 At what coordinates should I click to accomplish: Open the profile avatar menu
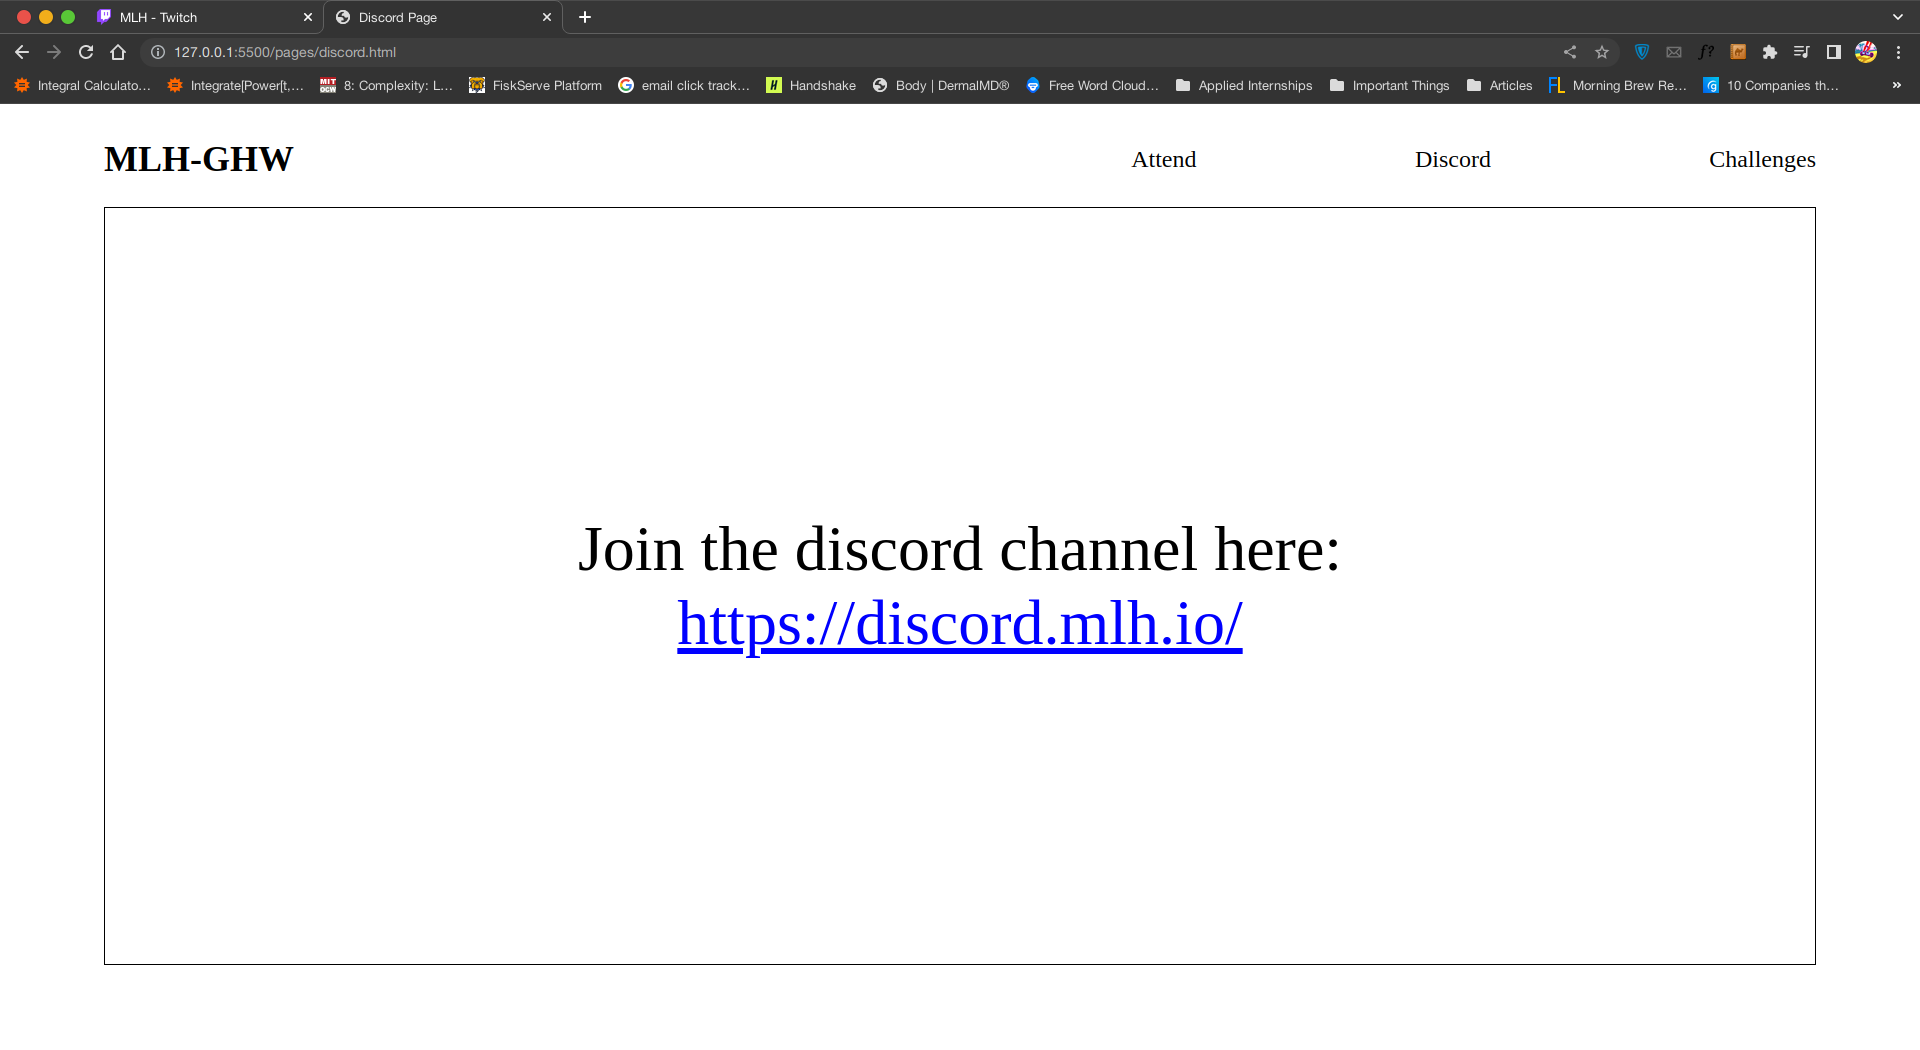pos(1866,52)
